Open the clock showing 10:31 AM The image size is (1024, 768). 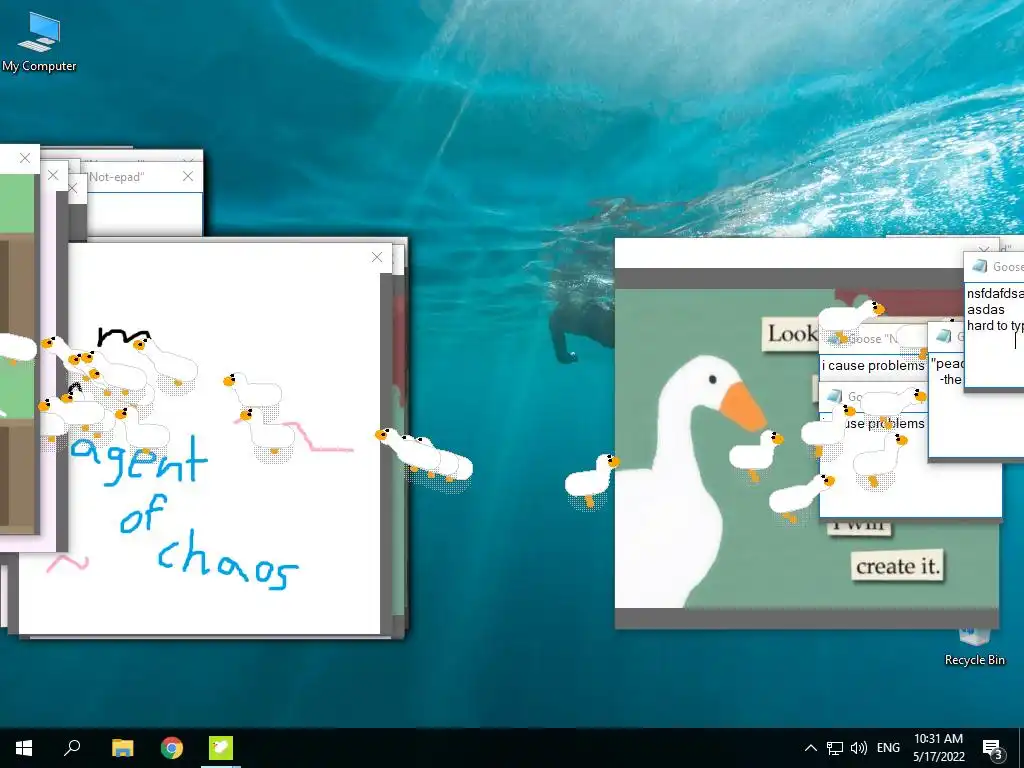[x=938, y=739]
